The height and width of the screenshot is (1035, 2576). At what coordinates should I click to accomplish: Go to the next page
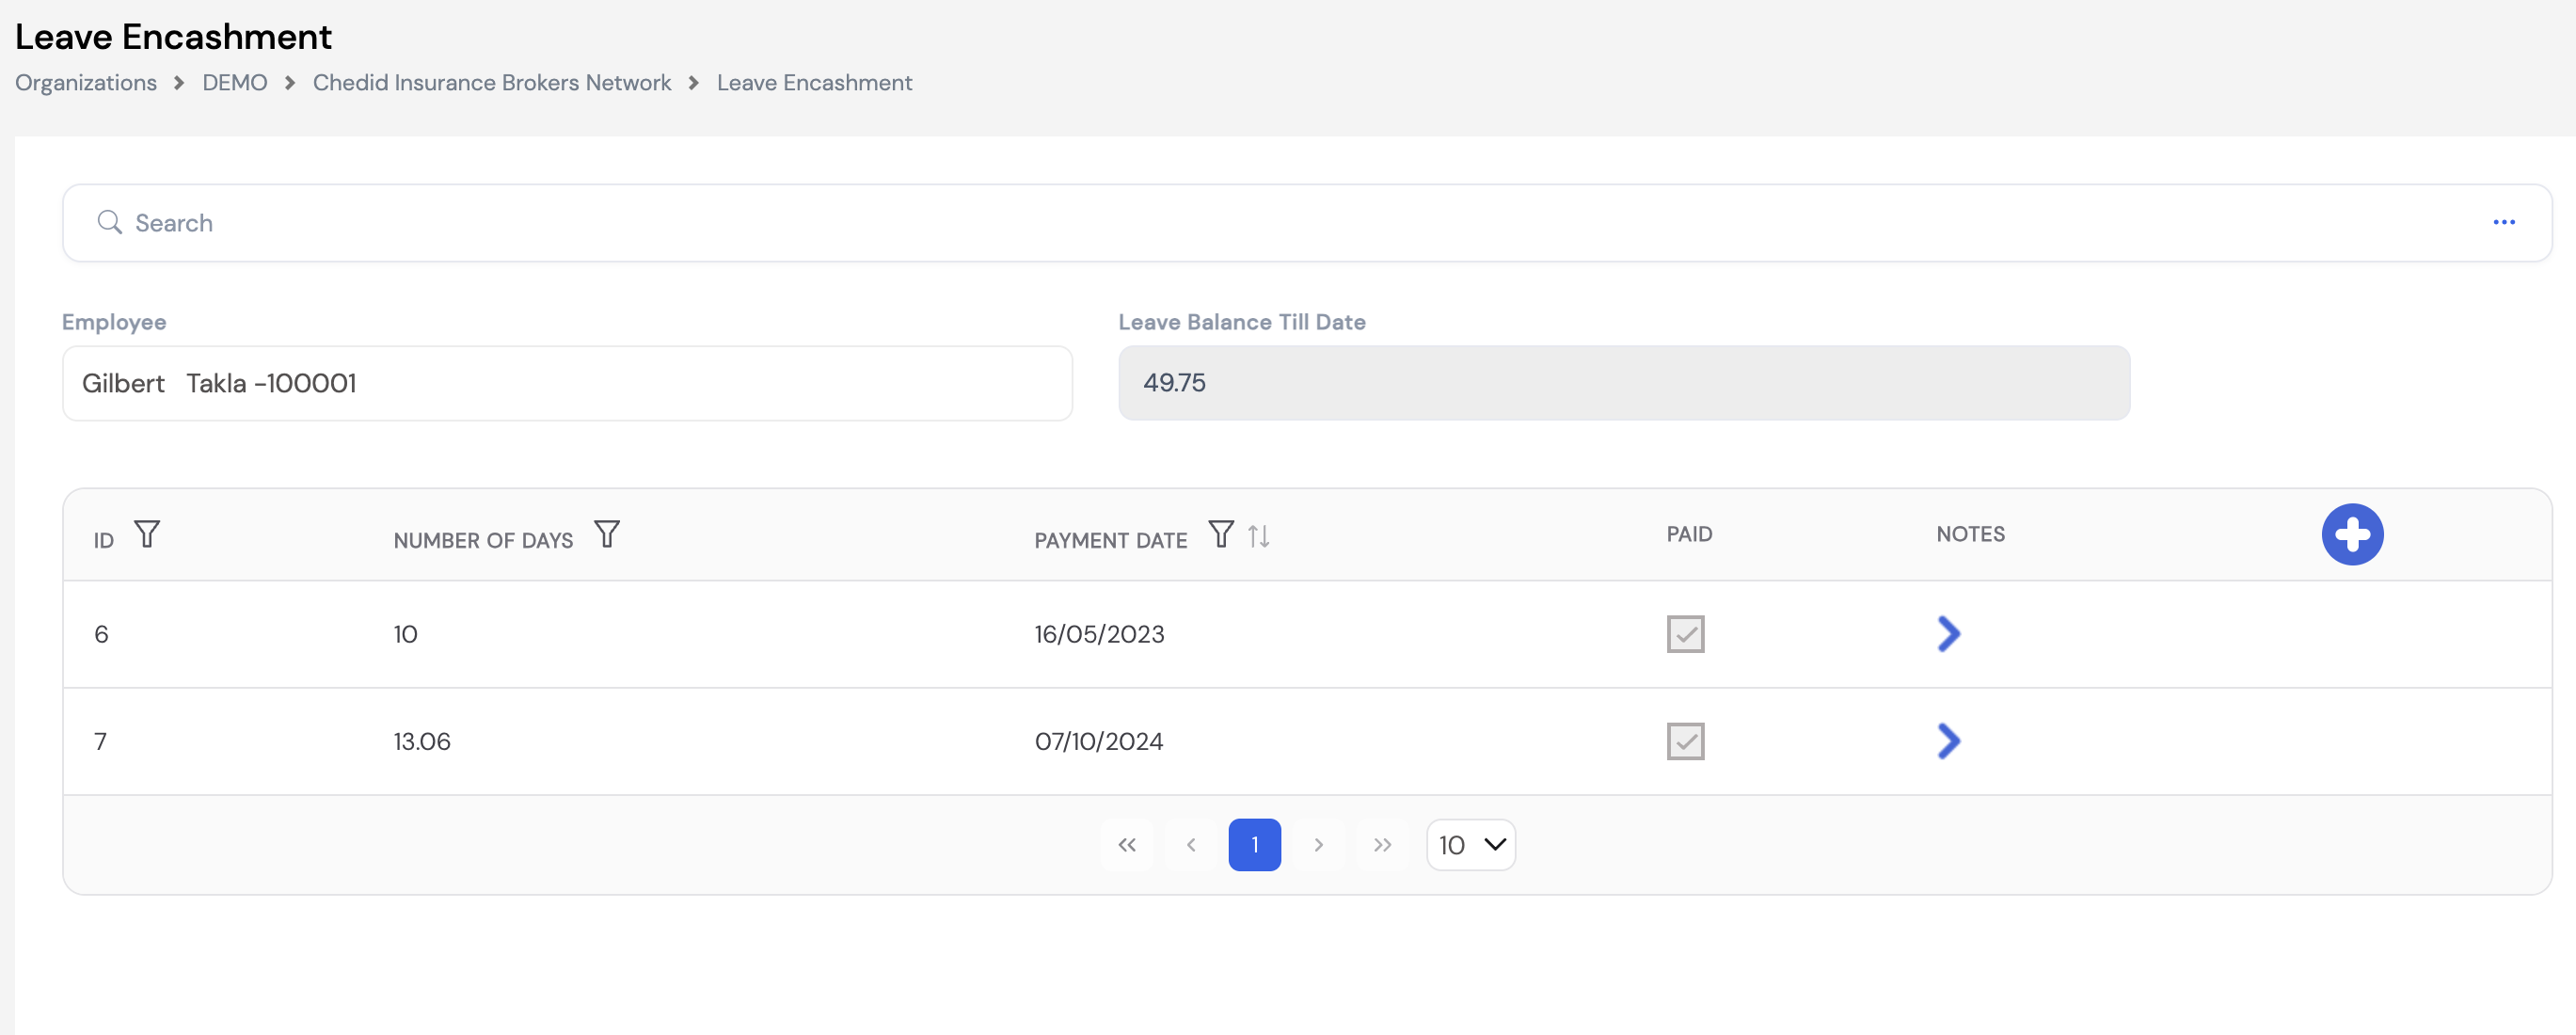1319,845
